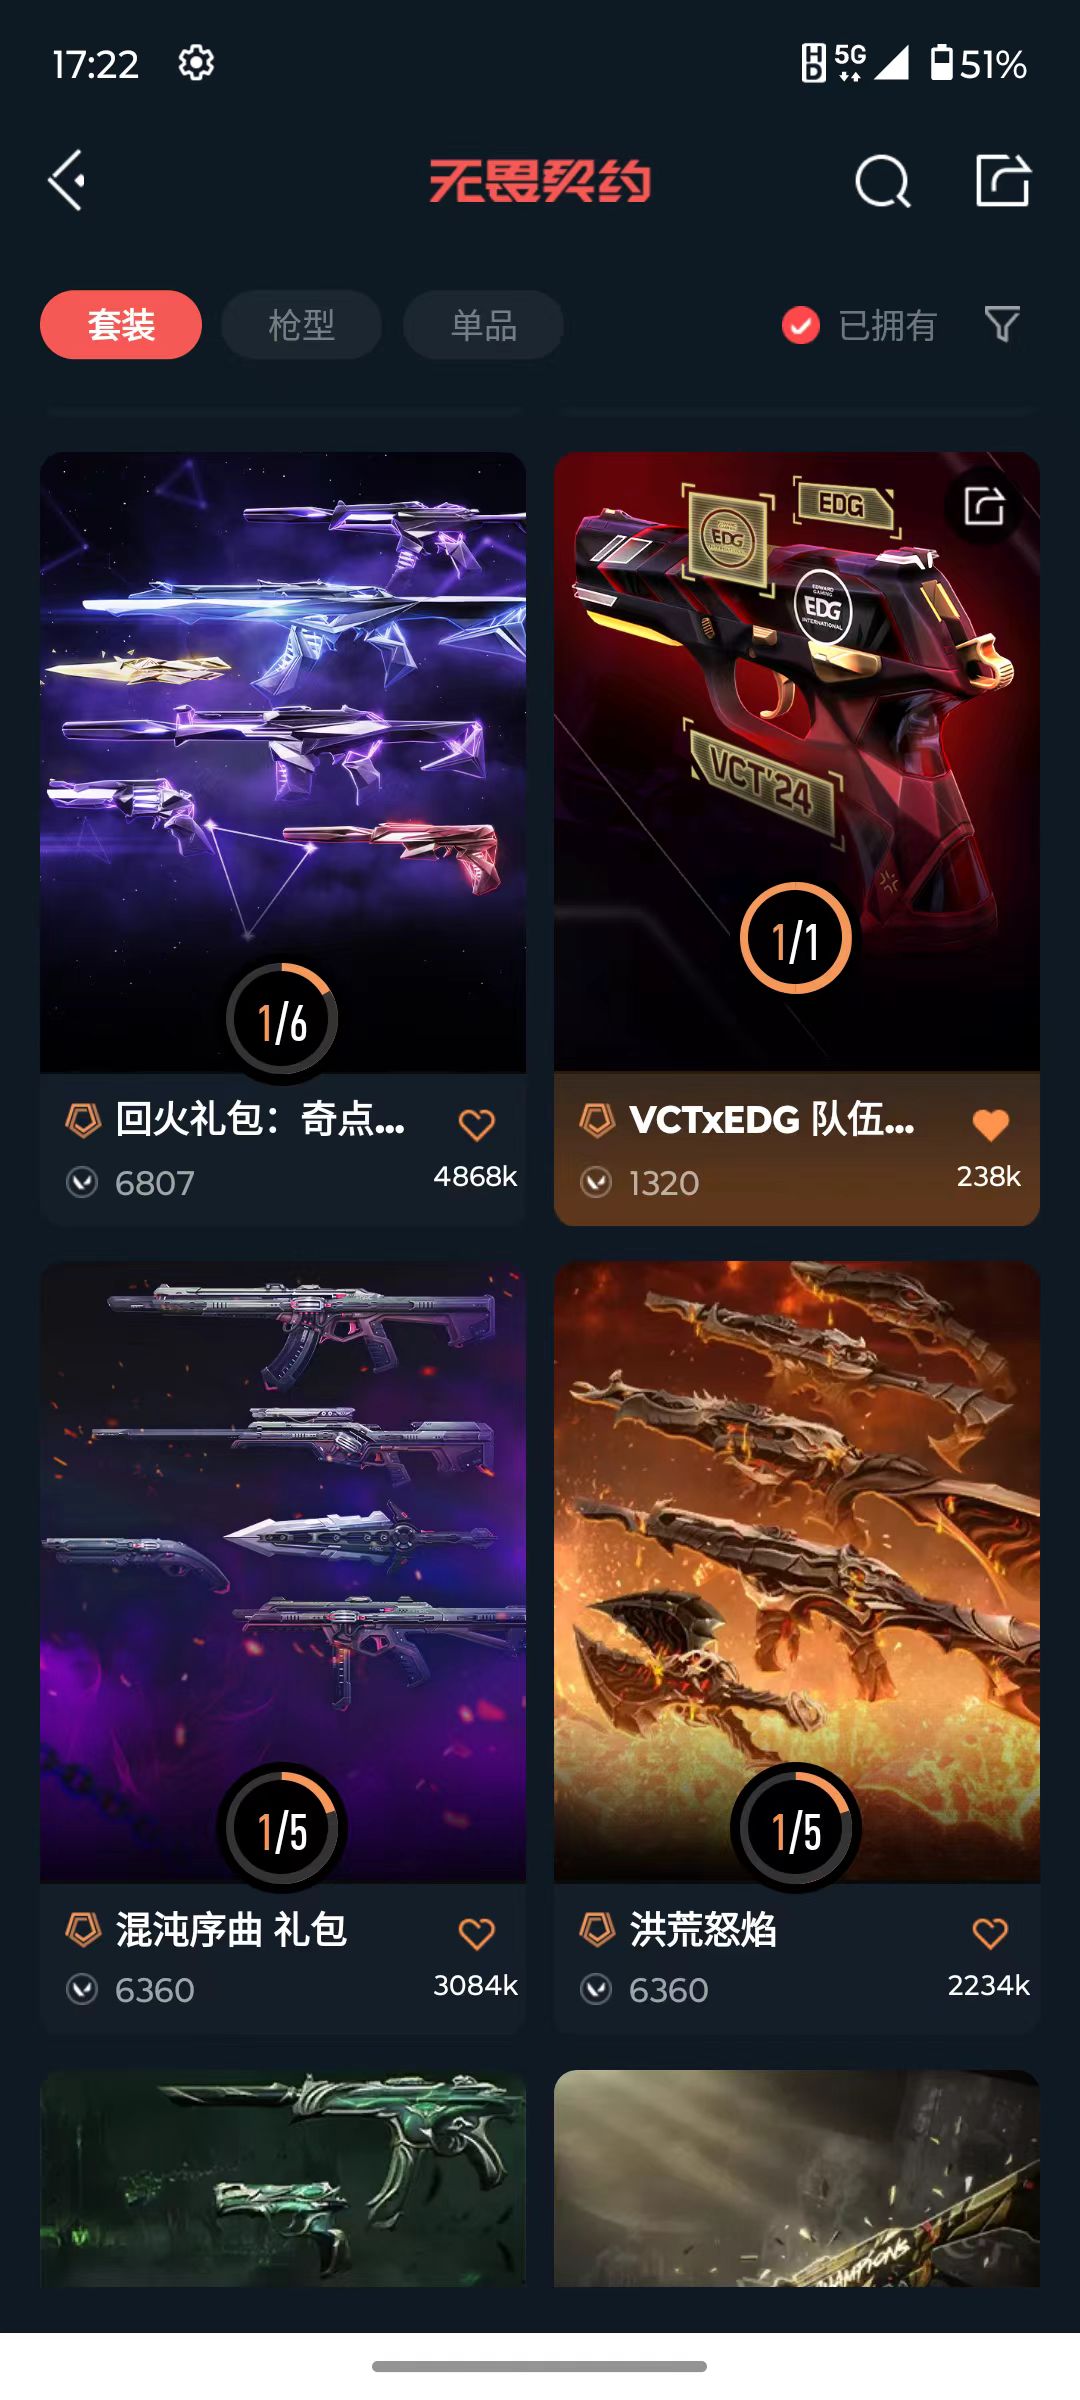Tap the back arrow icon

point(67,181)
